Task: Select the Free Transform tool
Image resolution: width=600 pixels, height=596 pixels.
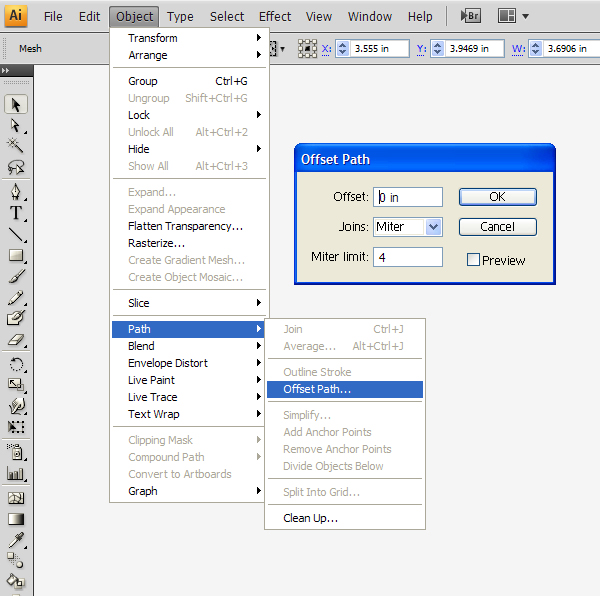Action: click(x=16, y=427)
